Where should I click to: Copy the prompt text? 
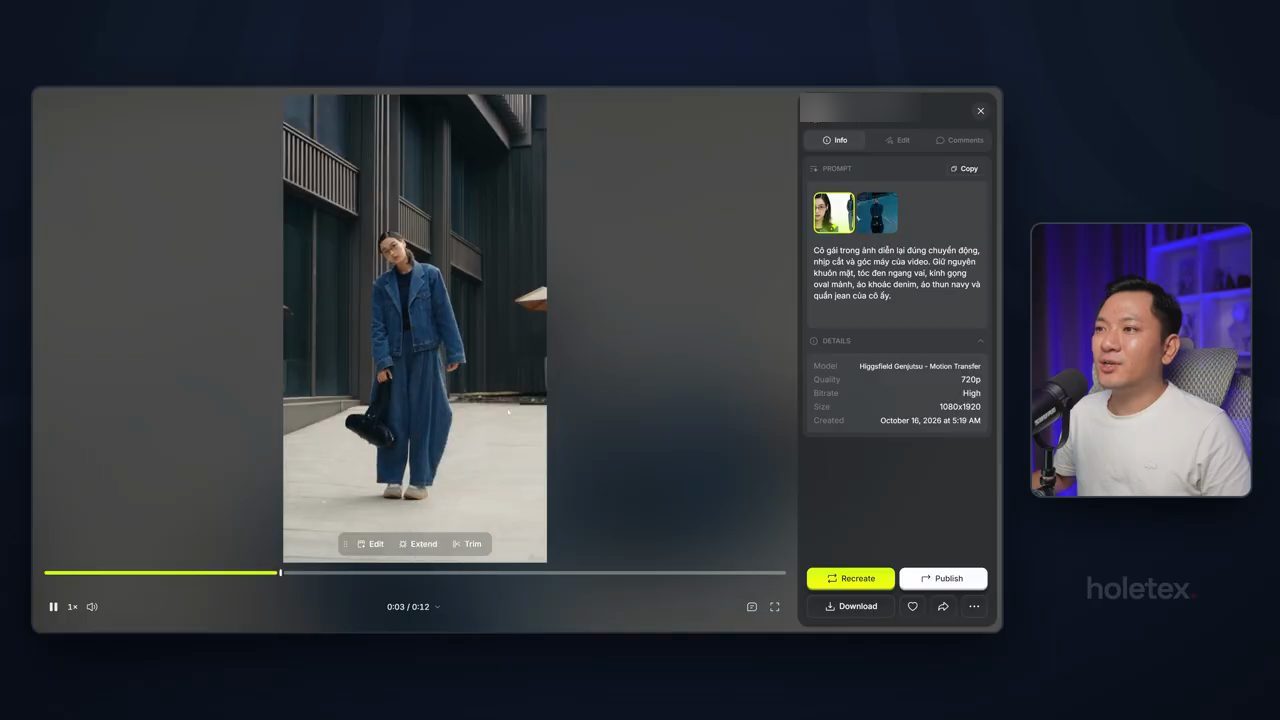(x=964, y=169)
